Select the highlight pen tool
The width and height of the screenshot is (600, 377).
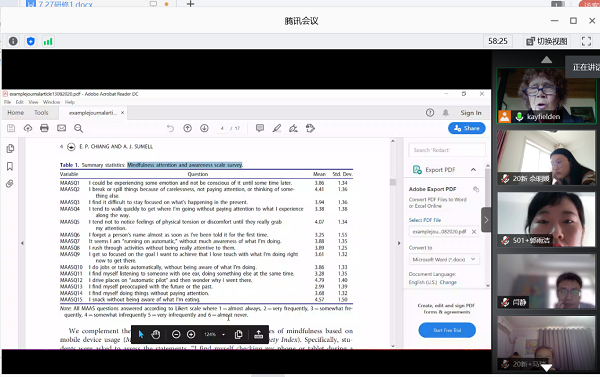277,128
